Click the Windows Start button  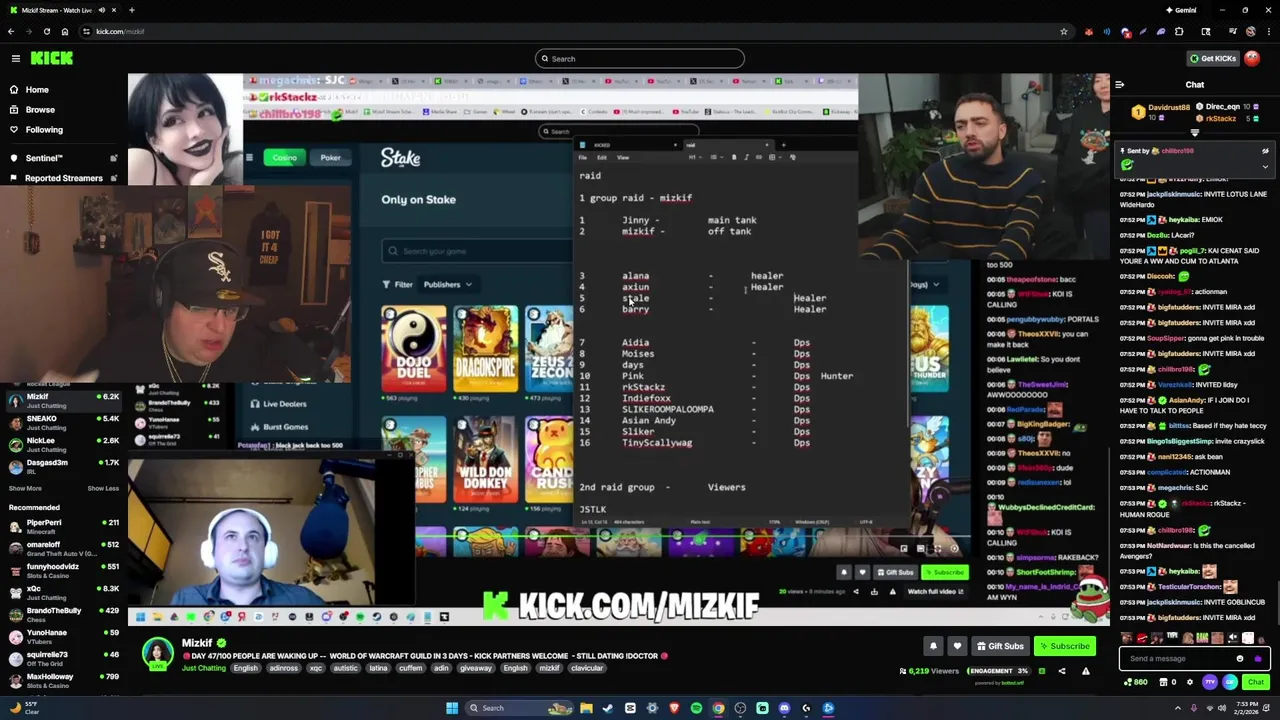452,708
